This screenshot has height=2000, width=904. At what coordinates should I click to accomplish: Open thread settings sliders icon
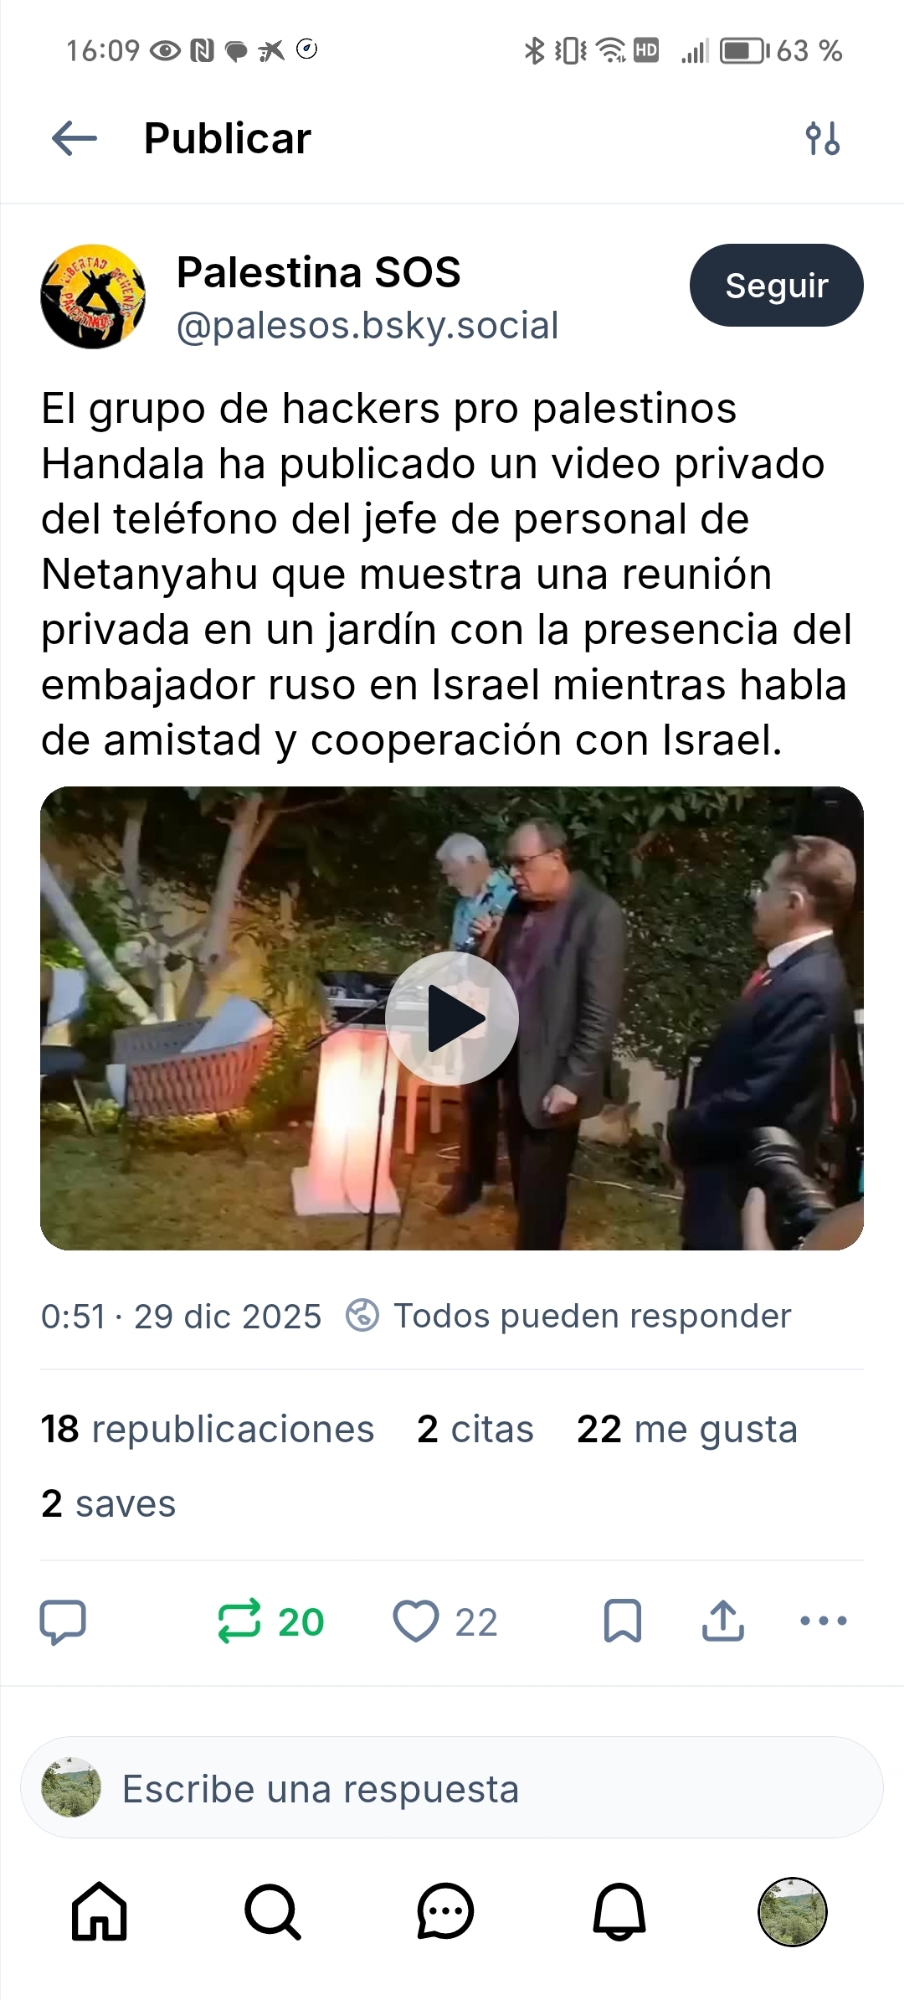[x=823, y=138]
